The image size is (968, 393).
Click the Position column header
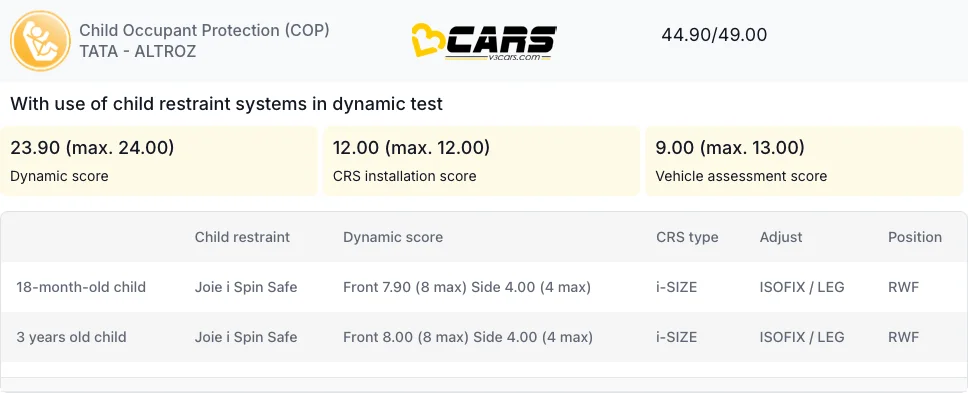[915, 238]
